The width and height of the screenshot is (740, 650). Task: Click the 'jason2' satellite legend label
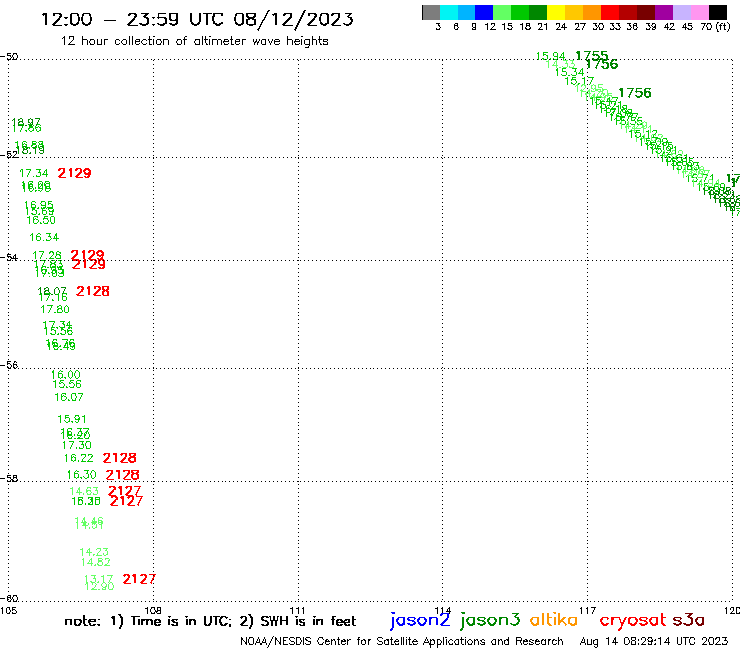(420, 620)
